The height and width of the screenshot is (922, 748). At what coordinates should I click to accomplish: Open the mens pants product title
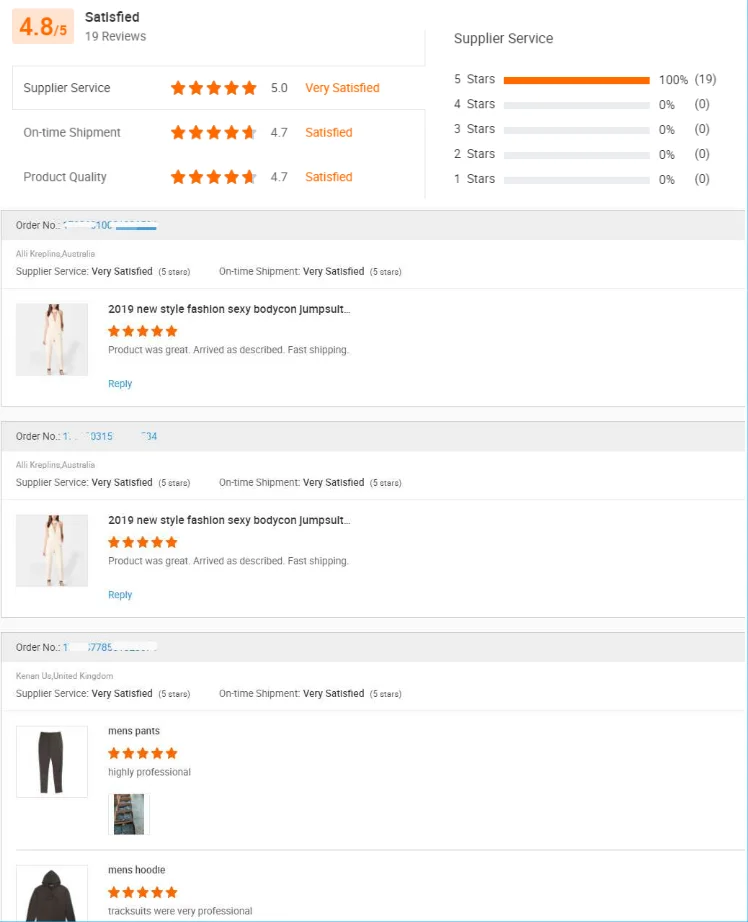point(134,731)
